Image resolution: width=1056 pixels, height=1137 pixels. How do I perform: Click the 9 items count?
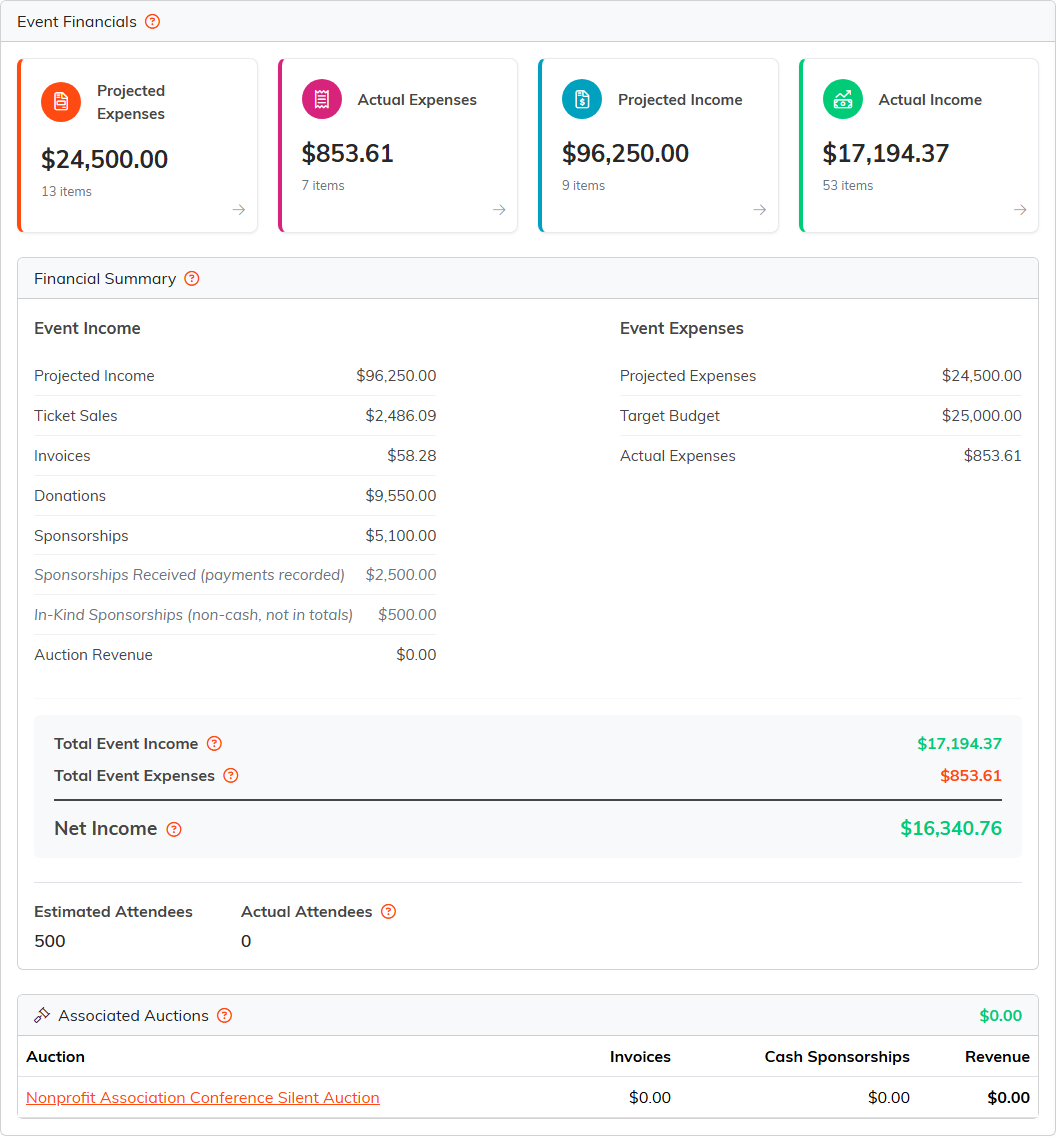[x=583, y=186]
